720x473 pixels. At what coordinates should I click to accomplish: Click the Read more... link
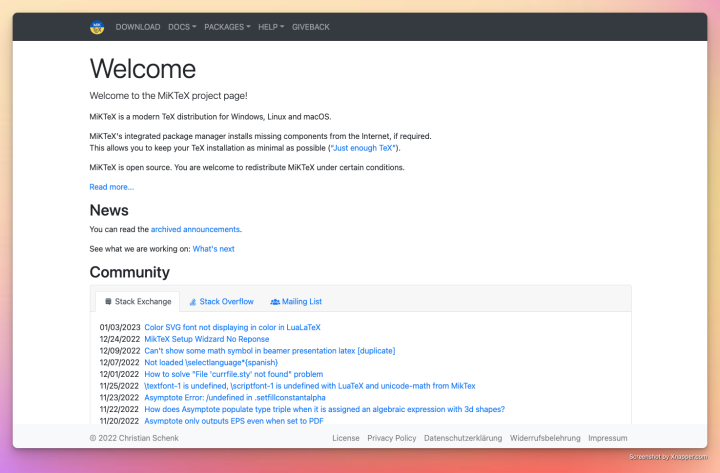point(112,187)
